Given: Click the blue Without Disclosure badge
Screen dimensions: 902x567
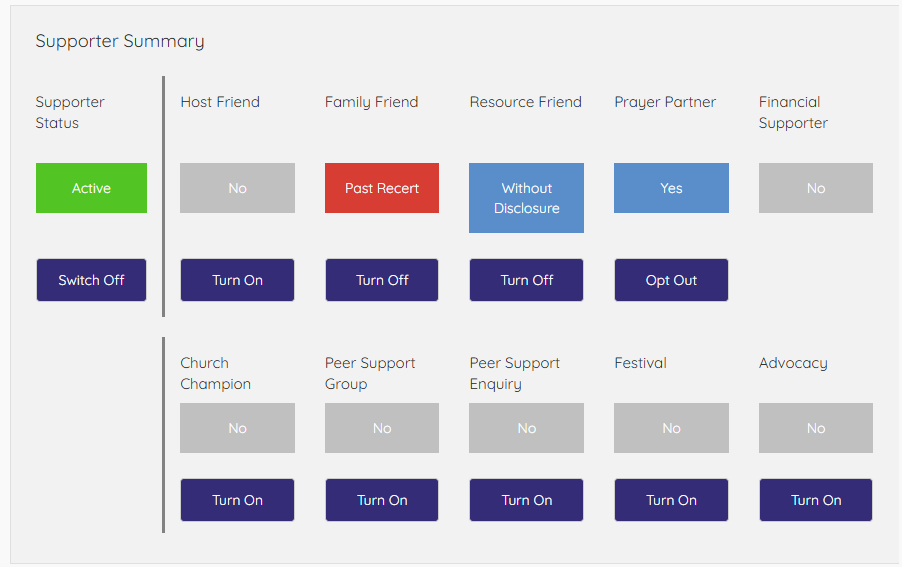Looking at the screenshot, I should 526,198.
